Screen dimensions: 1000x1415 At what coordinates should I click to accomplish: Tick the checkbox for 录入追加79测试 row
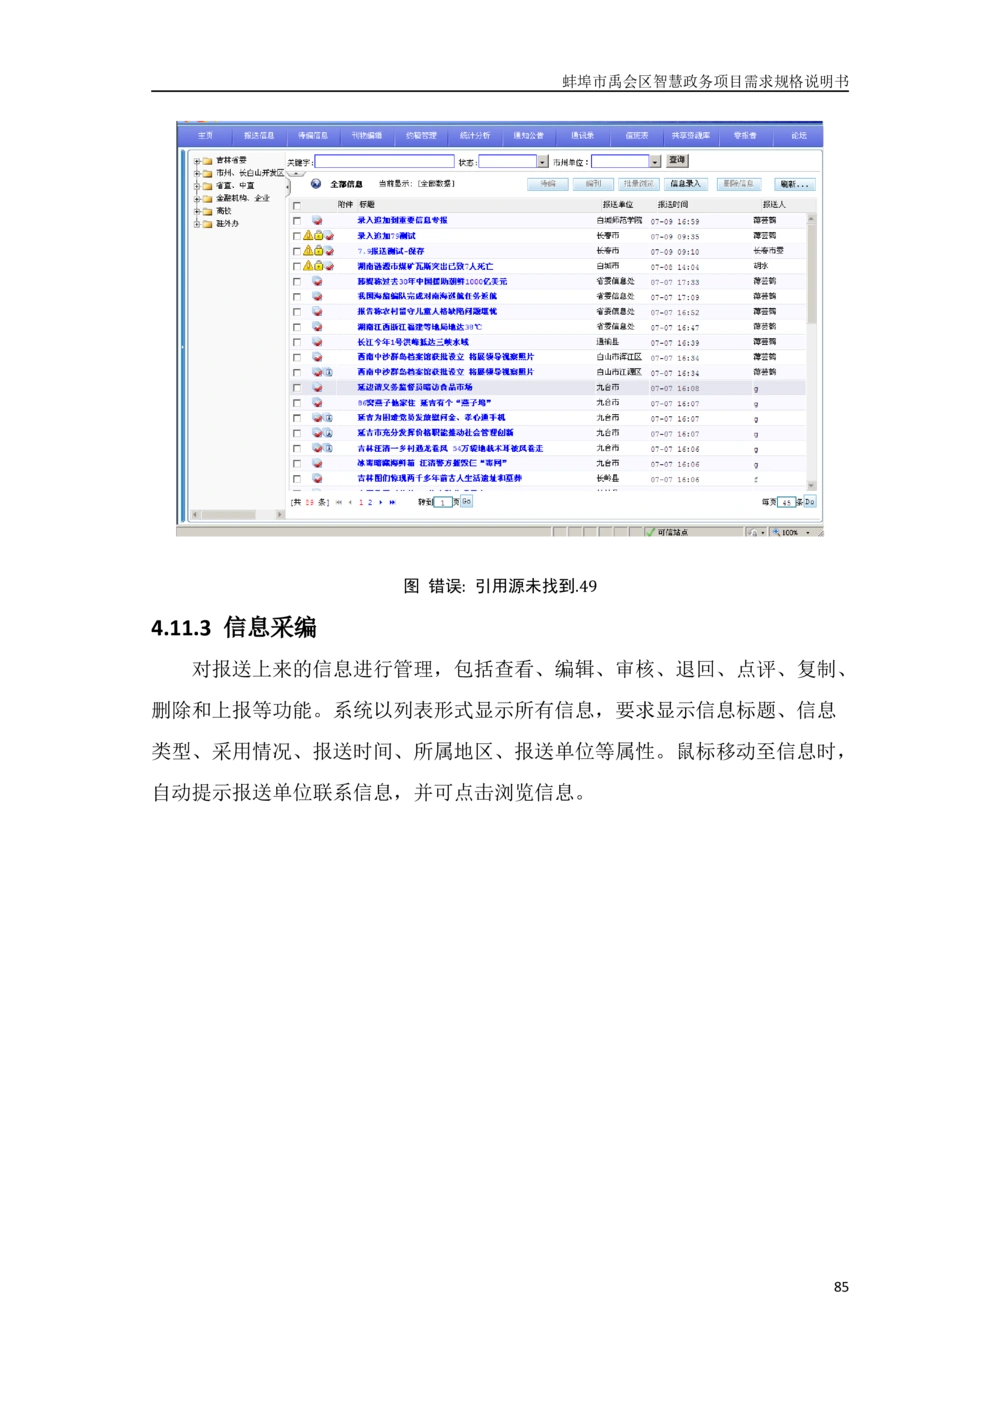pos(297,236)
